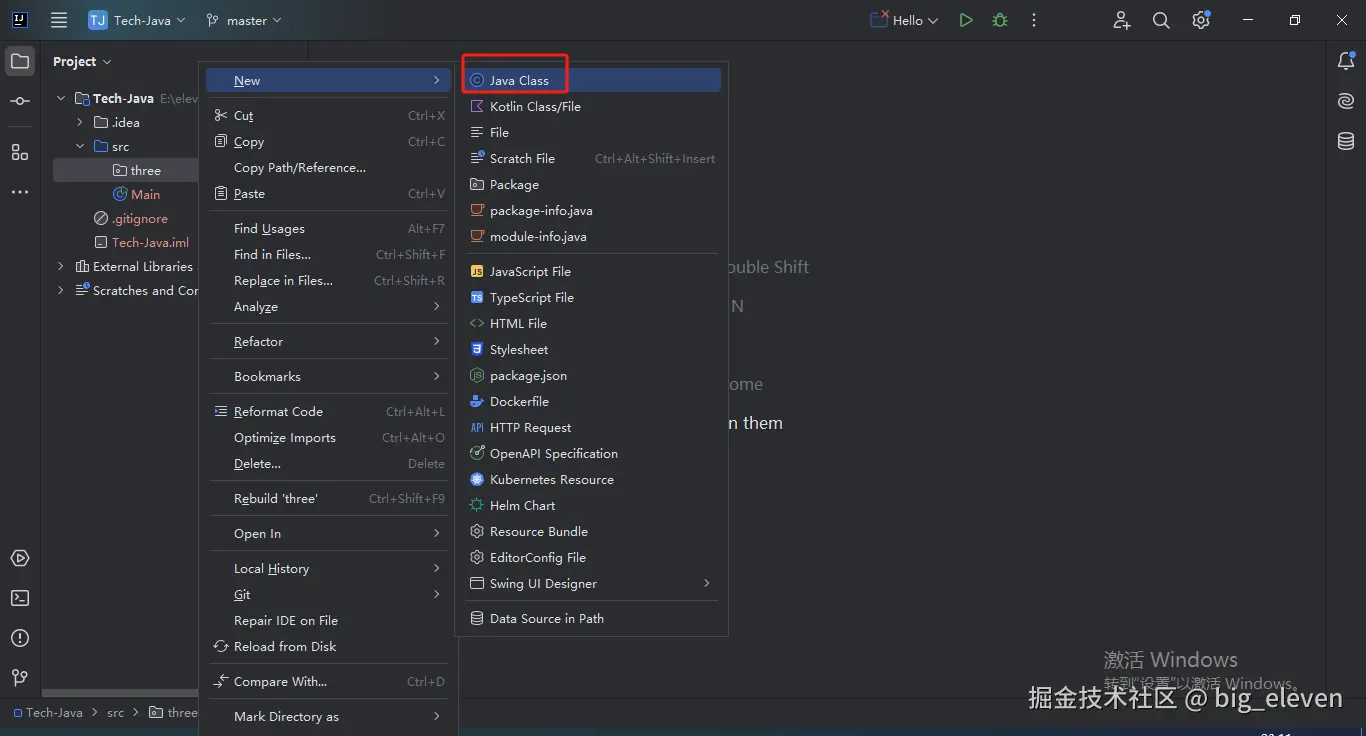Select the .gitignore file
The height and width of the screenshot is (736, 1366).
point(130,218)
